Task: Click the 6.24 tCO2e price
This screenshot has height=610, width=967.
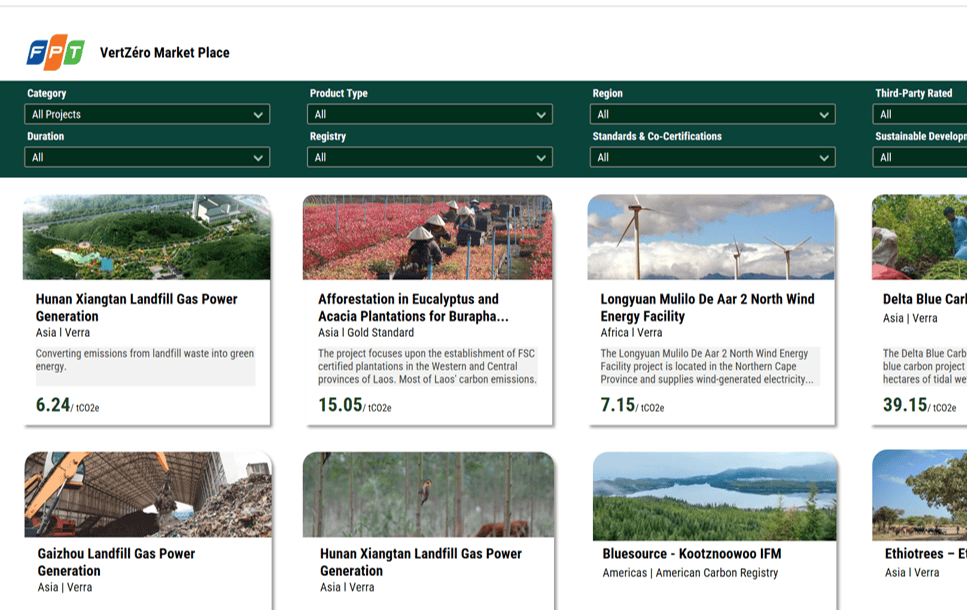Action: [53, 405]
